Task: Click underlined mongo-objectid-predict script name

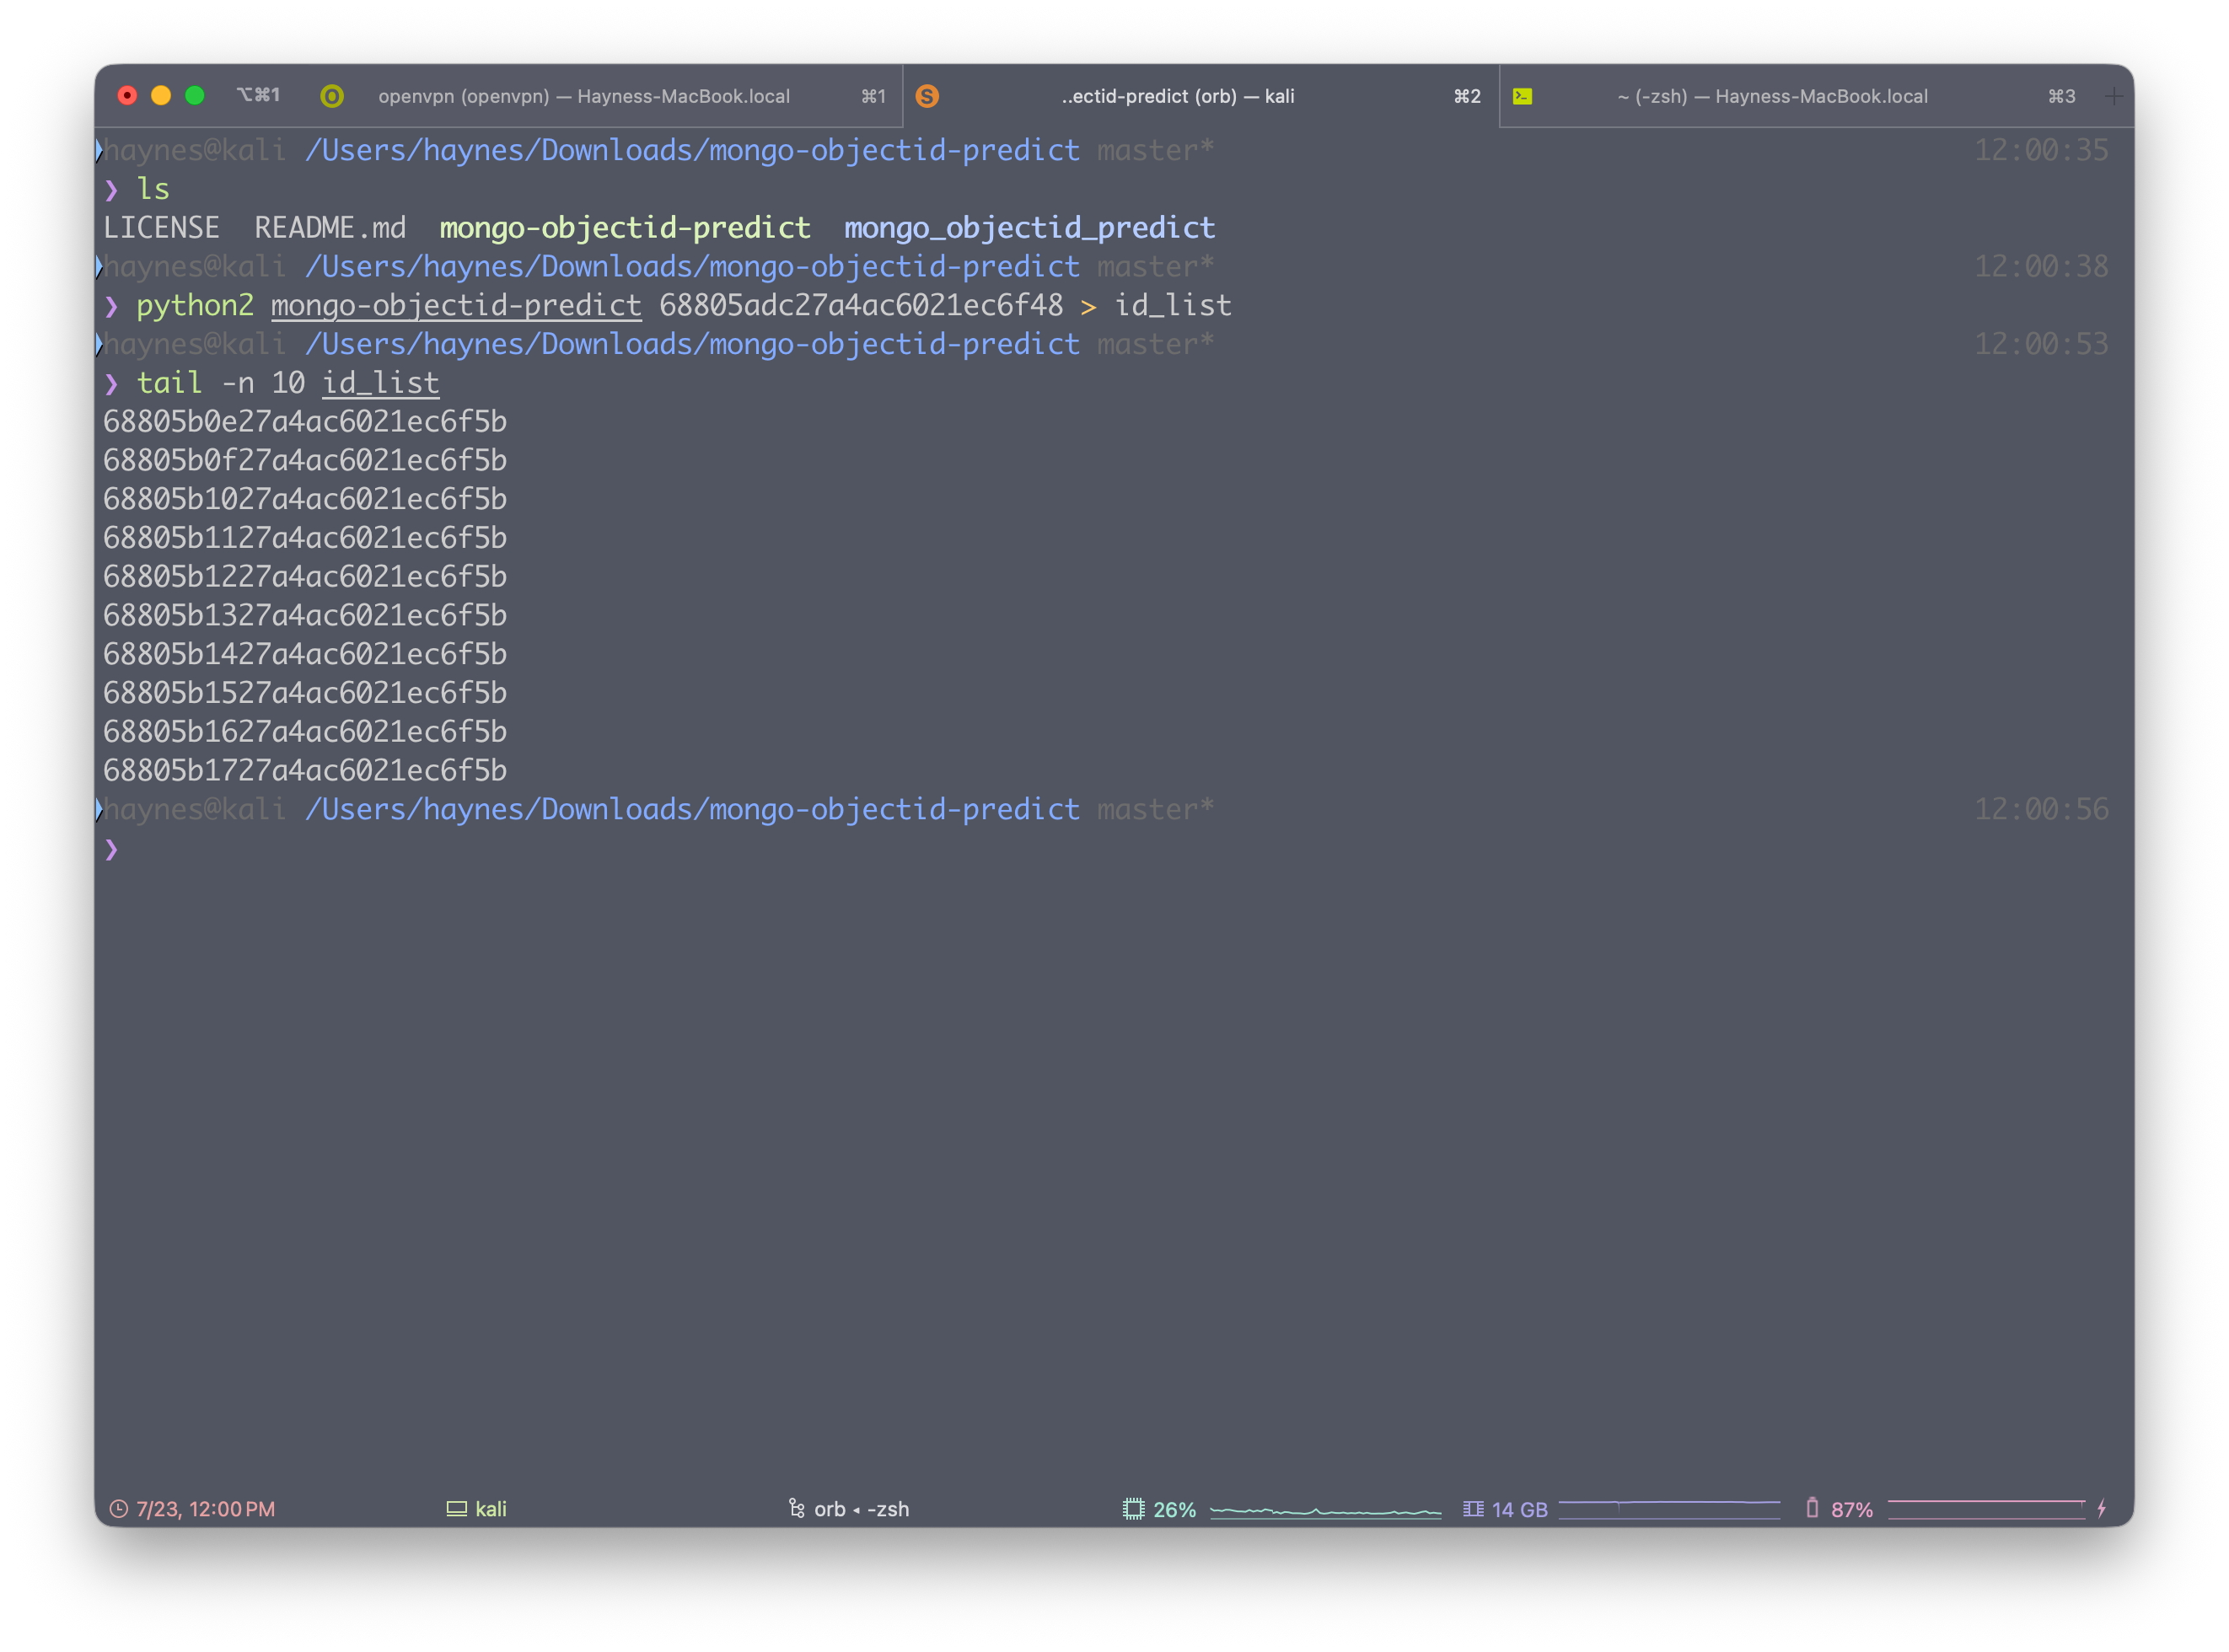Action: [456, 305]
